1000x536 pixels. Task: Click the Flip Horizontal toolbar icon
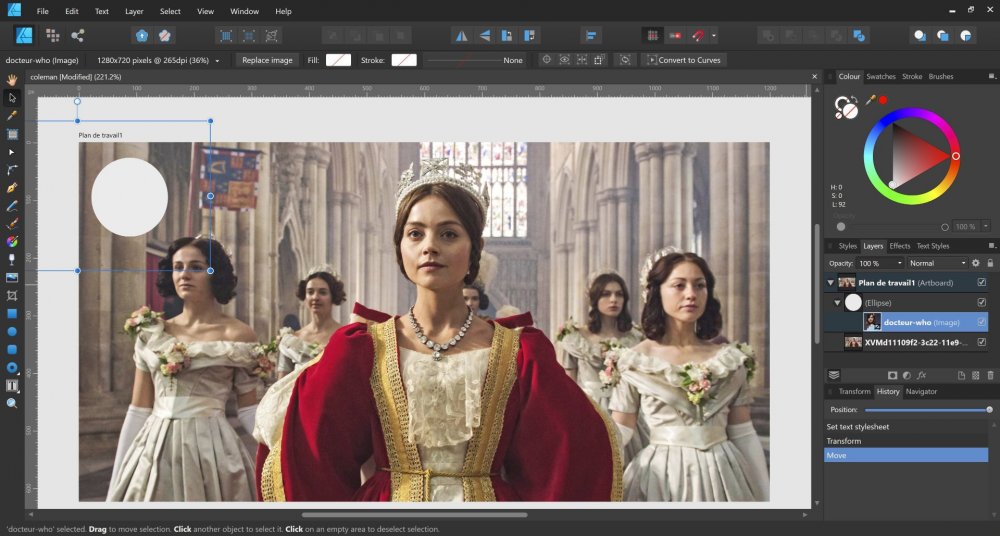point(461,35)
